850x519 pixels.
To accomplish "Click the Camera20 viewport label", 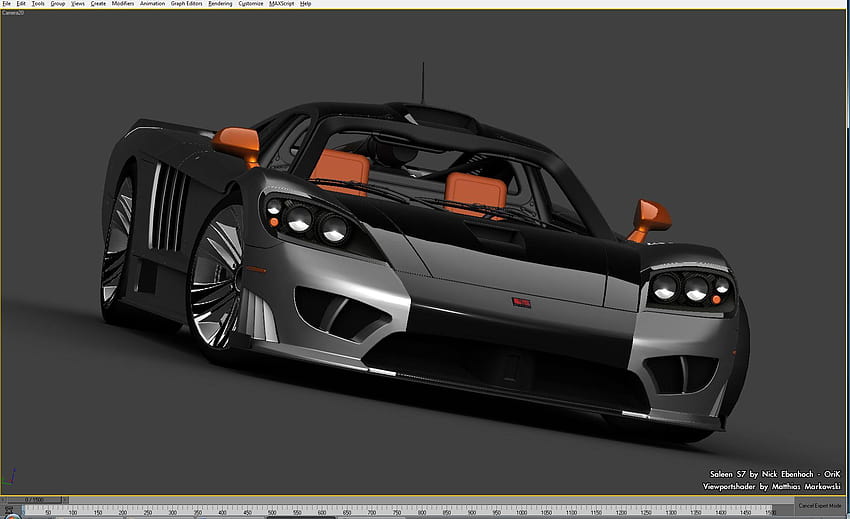I will (x=13, y=12).
